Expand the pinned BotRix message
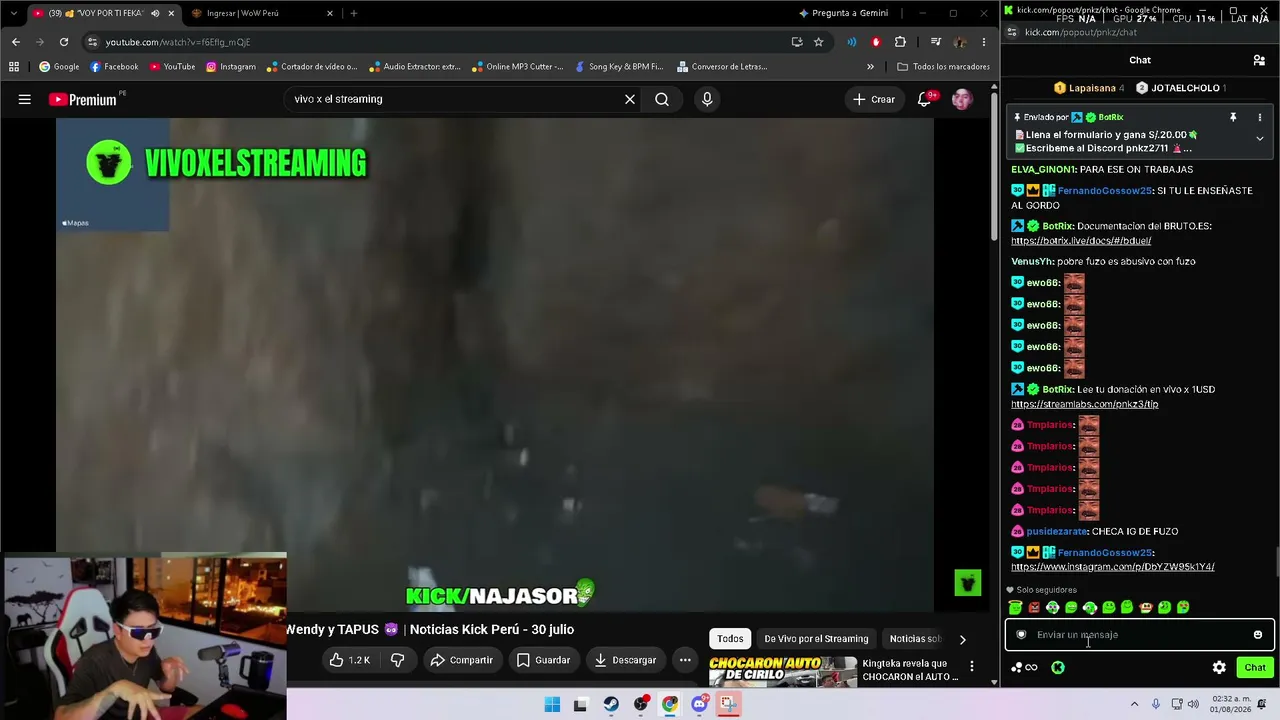1280x720 pixels. [1259, 139]
